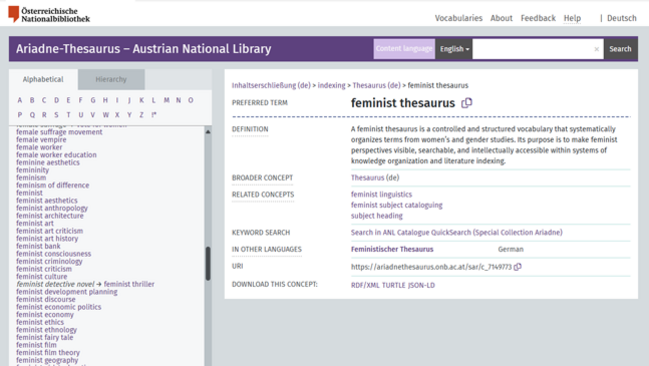Click the Search button
The width and height of the screenshot is (649, 366).
click(620, 49)
